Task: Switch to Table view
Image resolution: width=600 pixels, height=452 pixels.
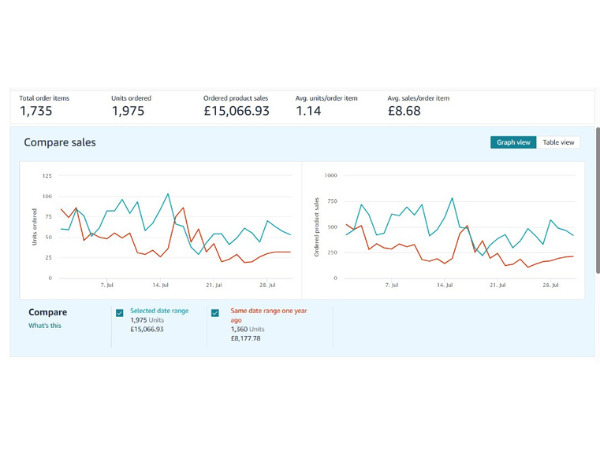Action: (x=558, y=143)
